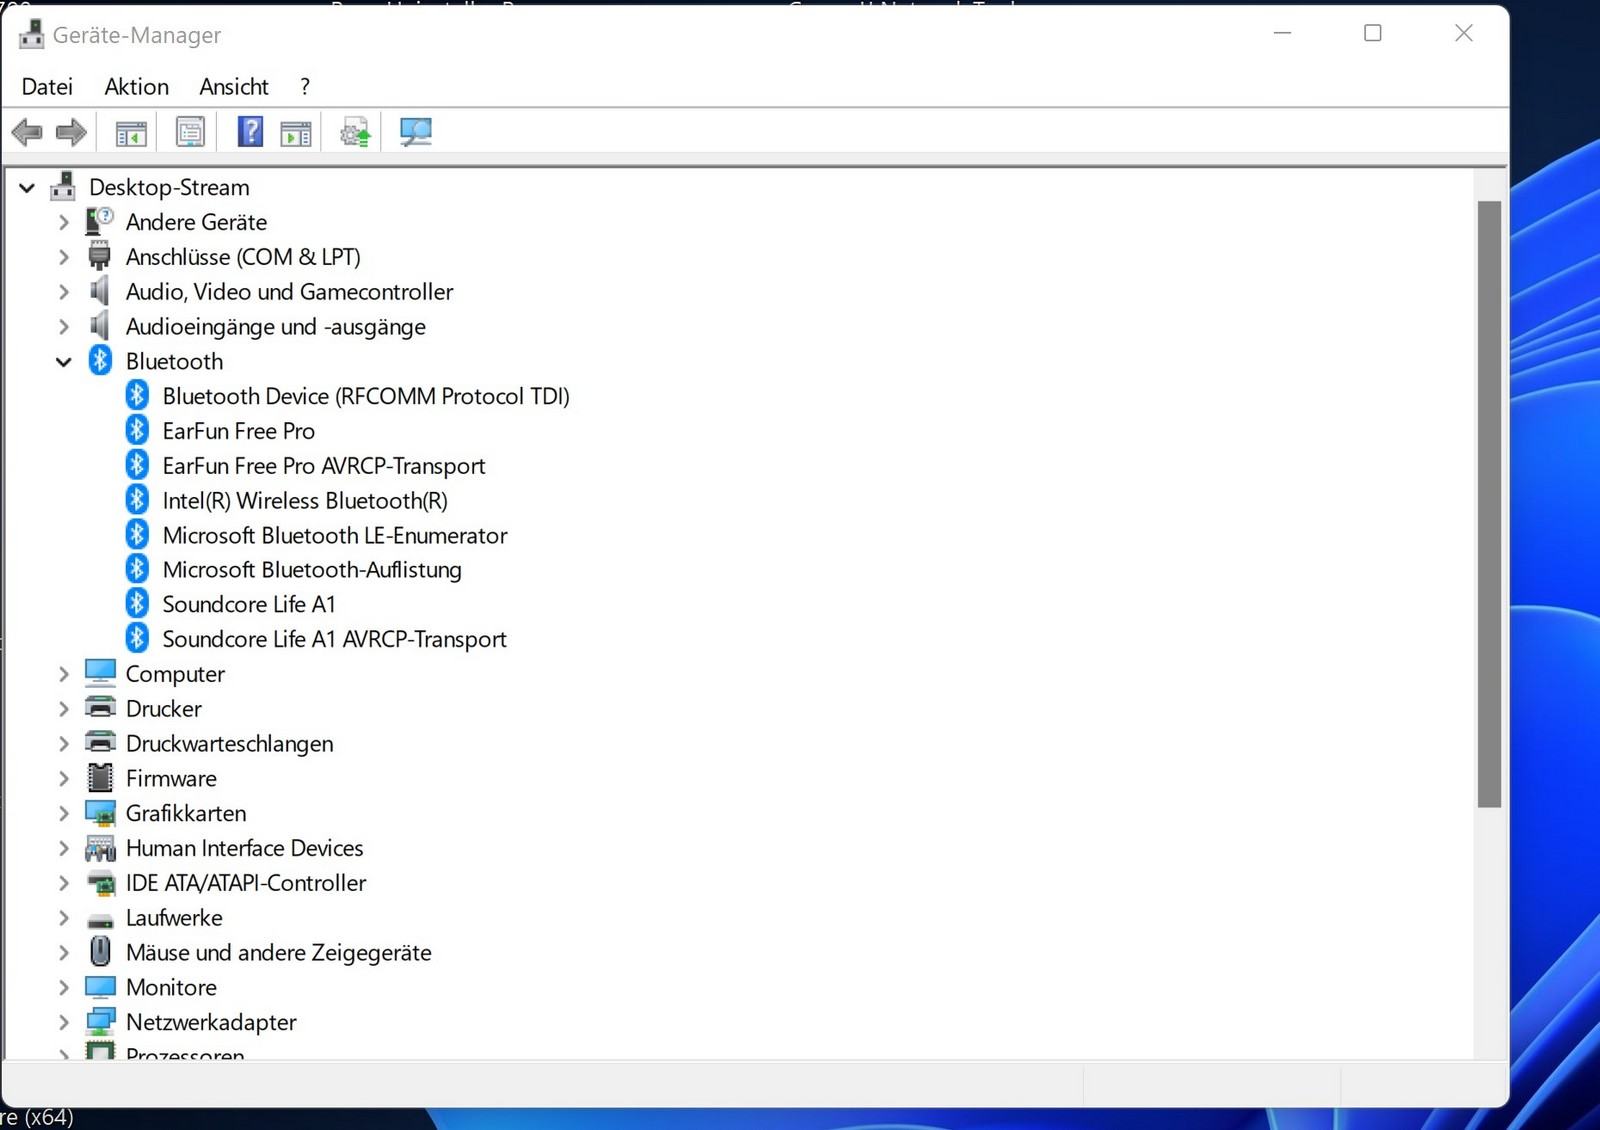Viewport: 1600px width, 1130px height.
Task: Collapse the Desktop-Stream root node
Action: [27, 187]
